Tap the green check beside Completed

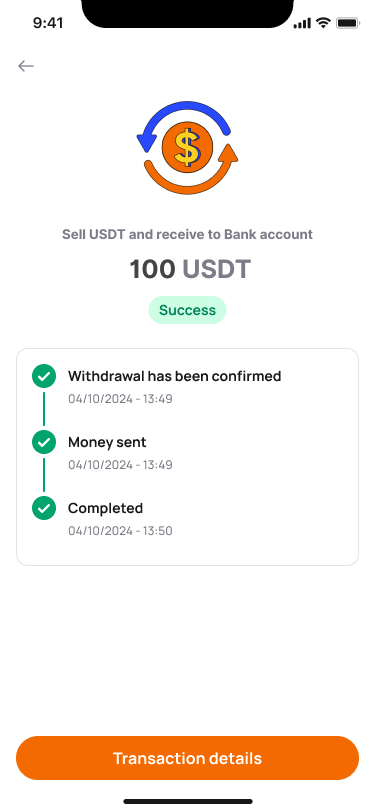point(44,508)
